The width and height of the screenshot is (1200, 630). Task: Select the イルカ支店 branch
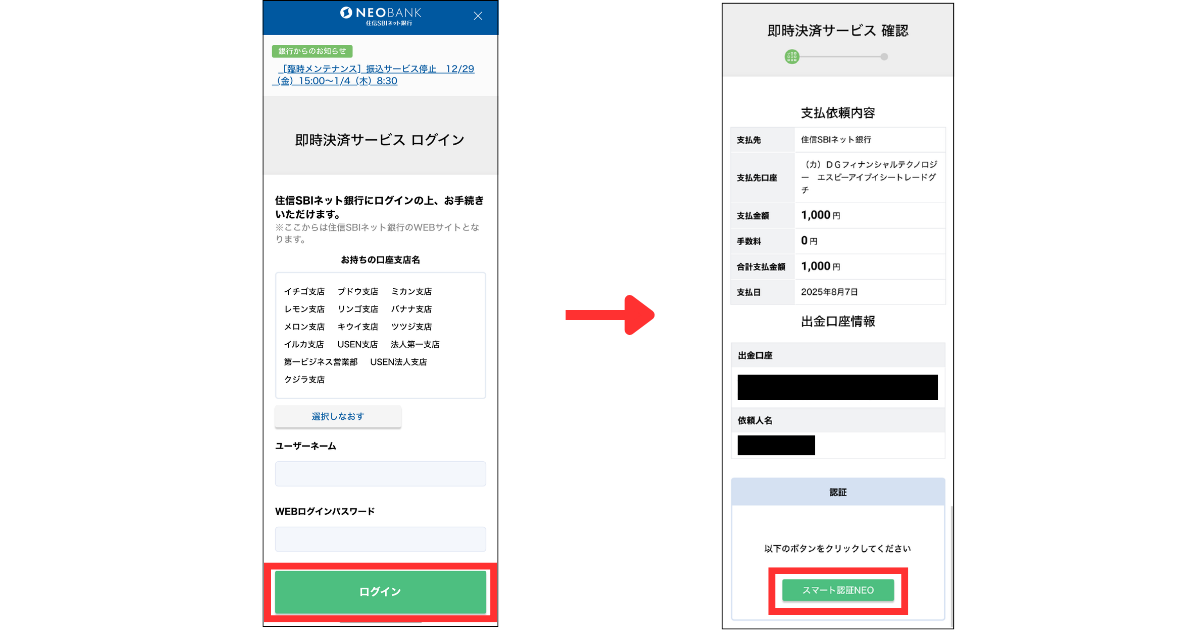point(304,344)
